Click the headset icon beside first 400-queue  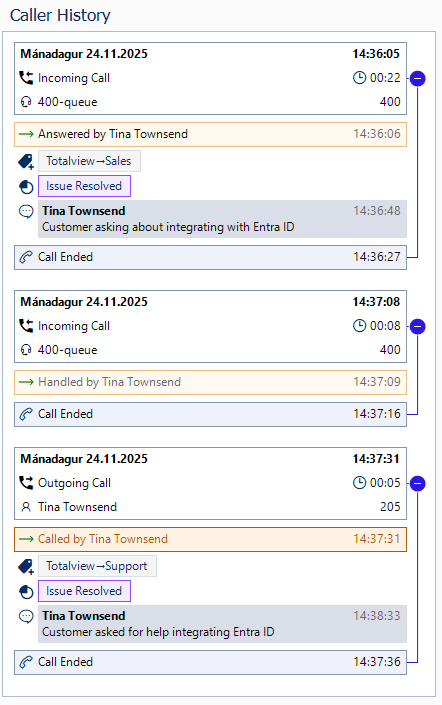point(26,102)
